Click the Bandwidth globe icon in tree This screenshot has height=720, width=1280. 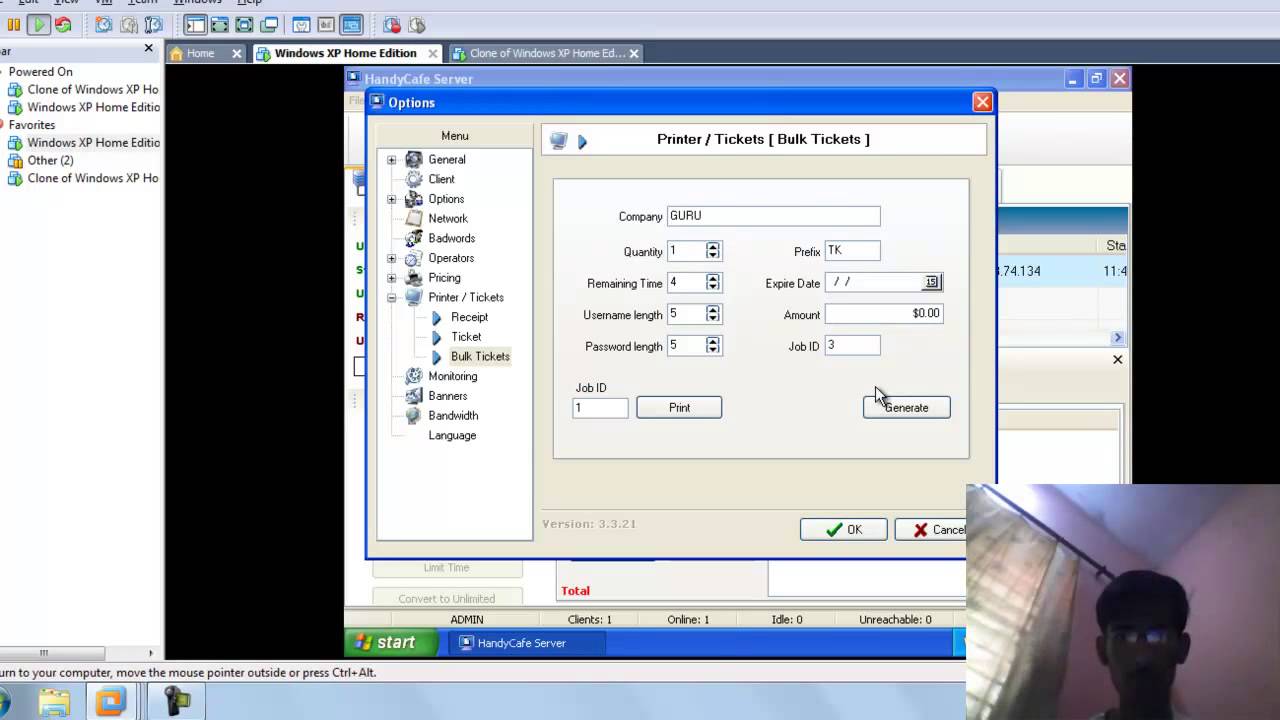[413, 415]
